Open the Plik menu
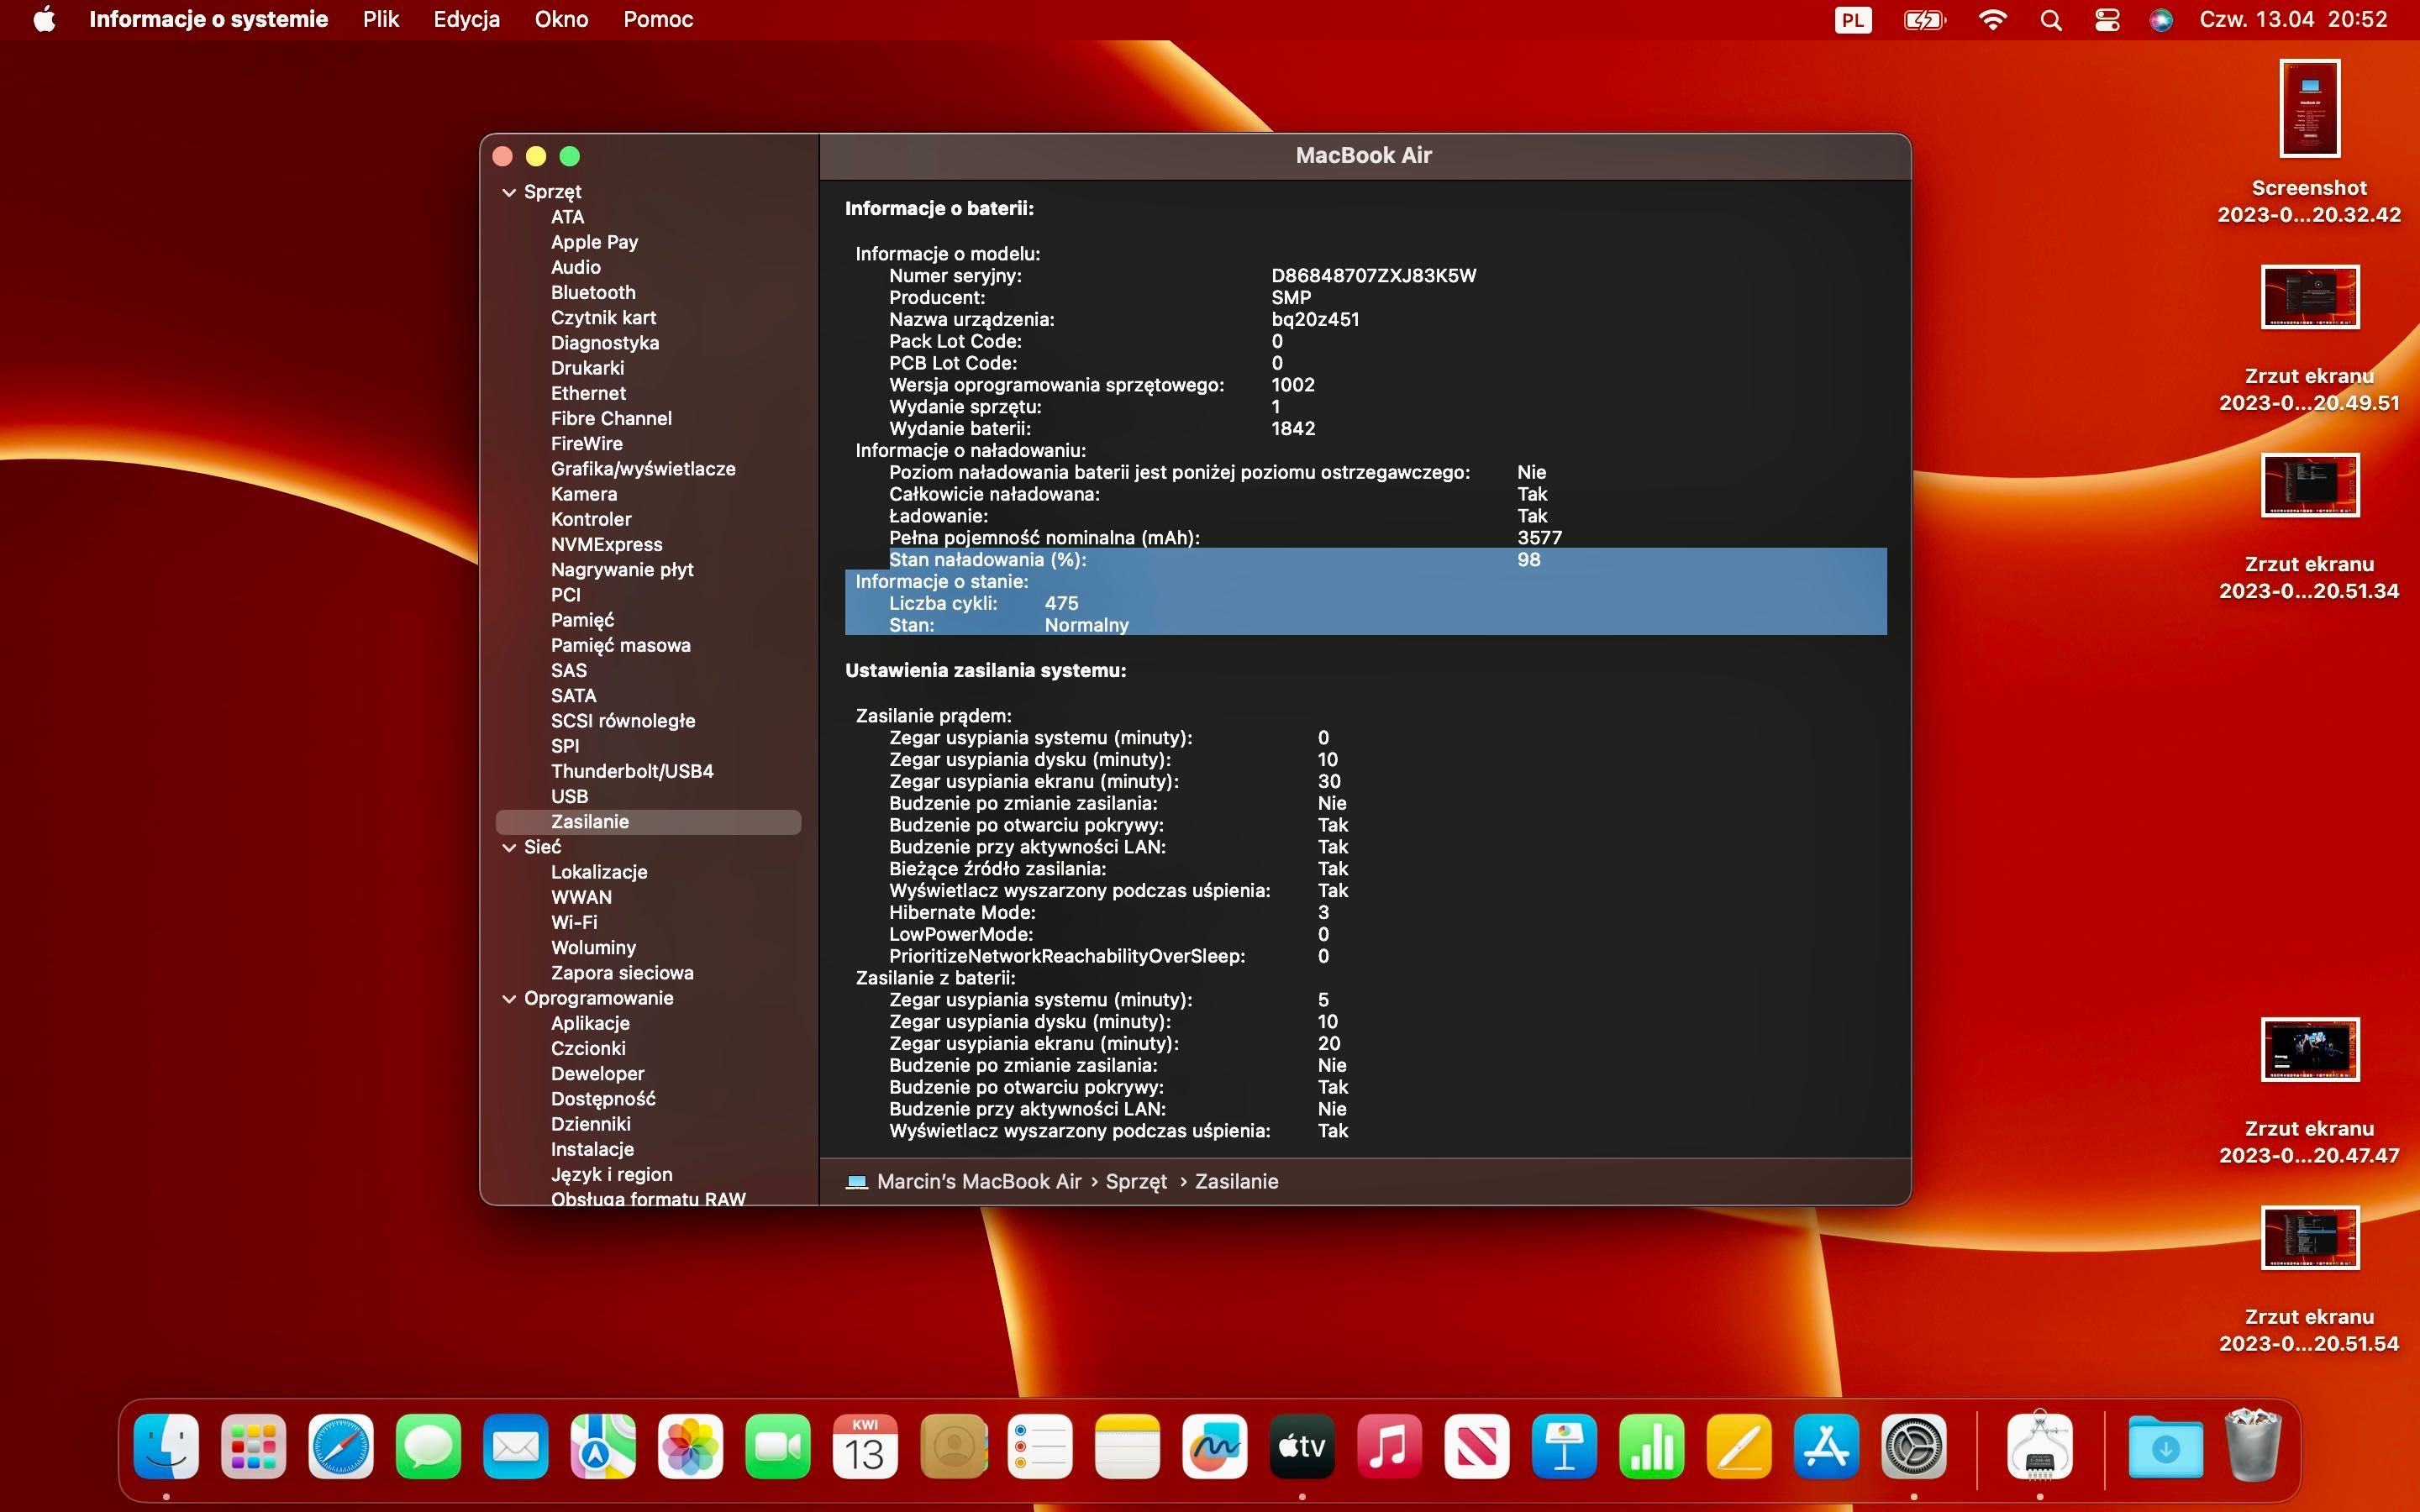 tap(381, 19)
